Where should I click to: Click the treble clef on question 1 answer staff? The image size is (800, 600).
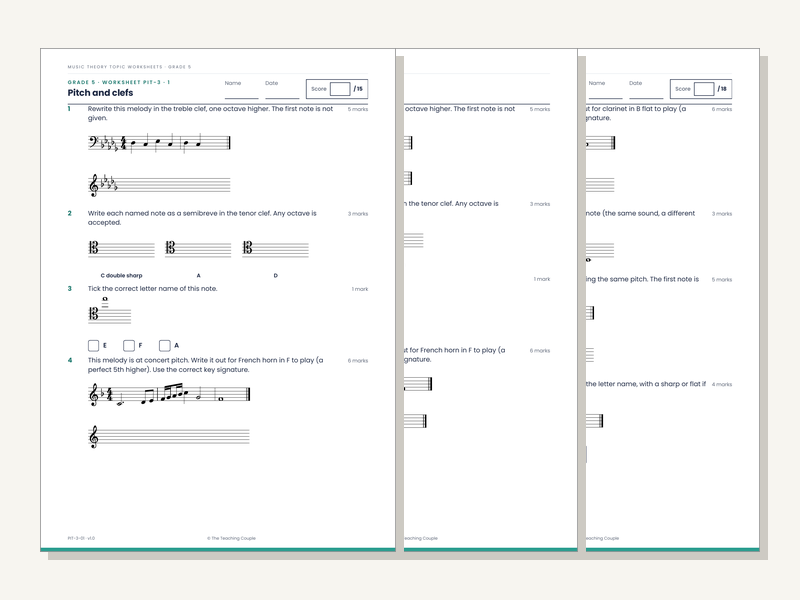[93, 185]
